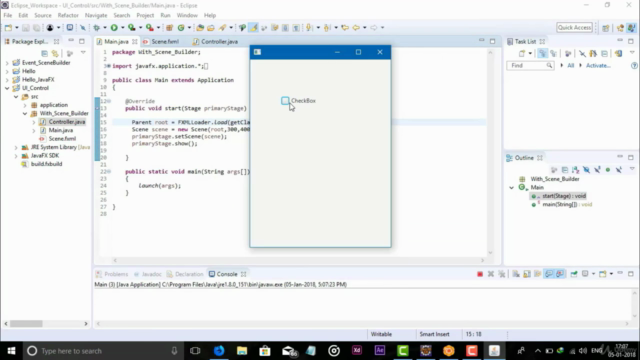Click Activate... link in Task List
The image size is (640, 360).
pos(598,65)
